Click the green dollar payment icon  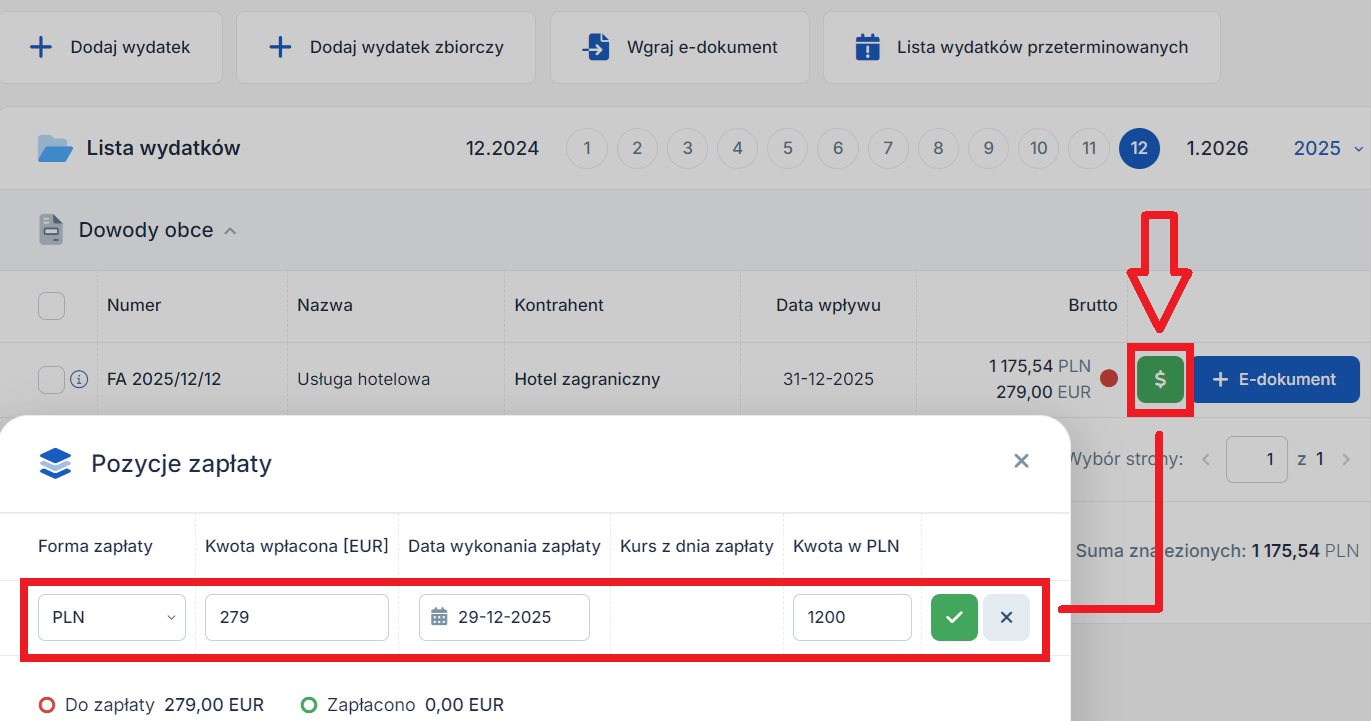click(x=1160, y=380)
